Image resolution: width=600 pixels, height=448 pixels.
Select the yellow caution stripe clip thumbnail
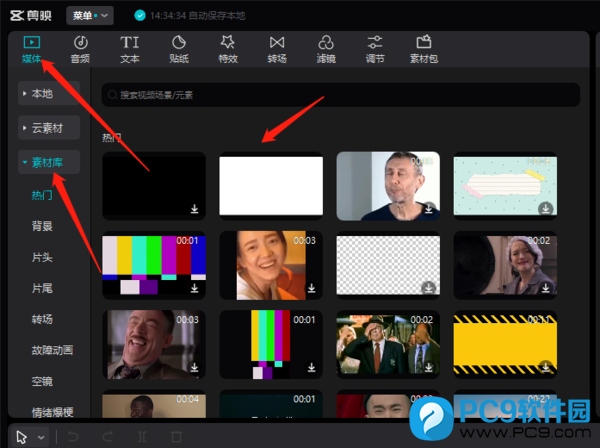[x=505, y=344]
